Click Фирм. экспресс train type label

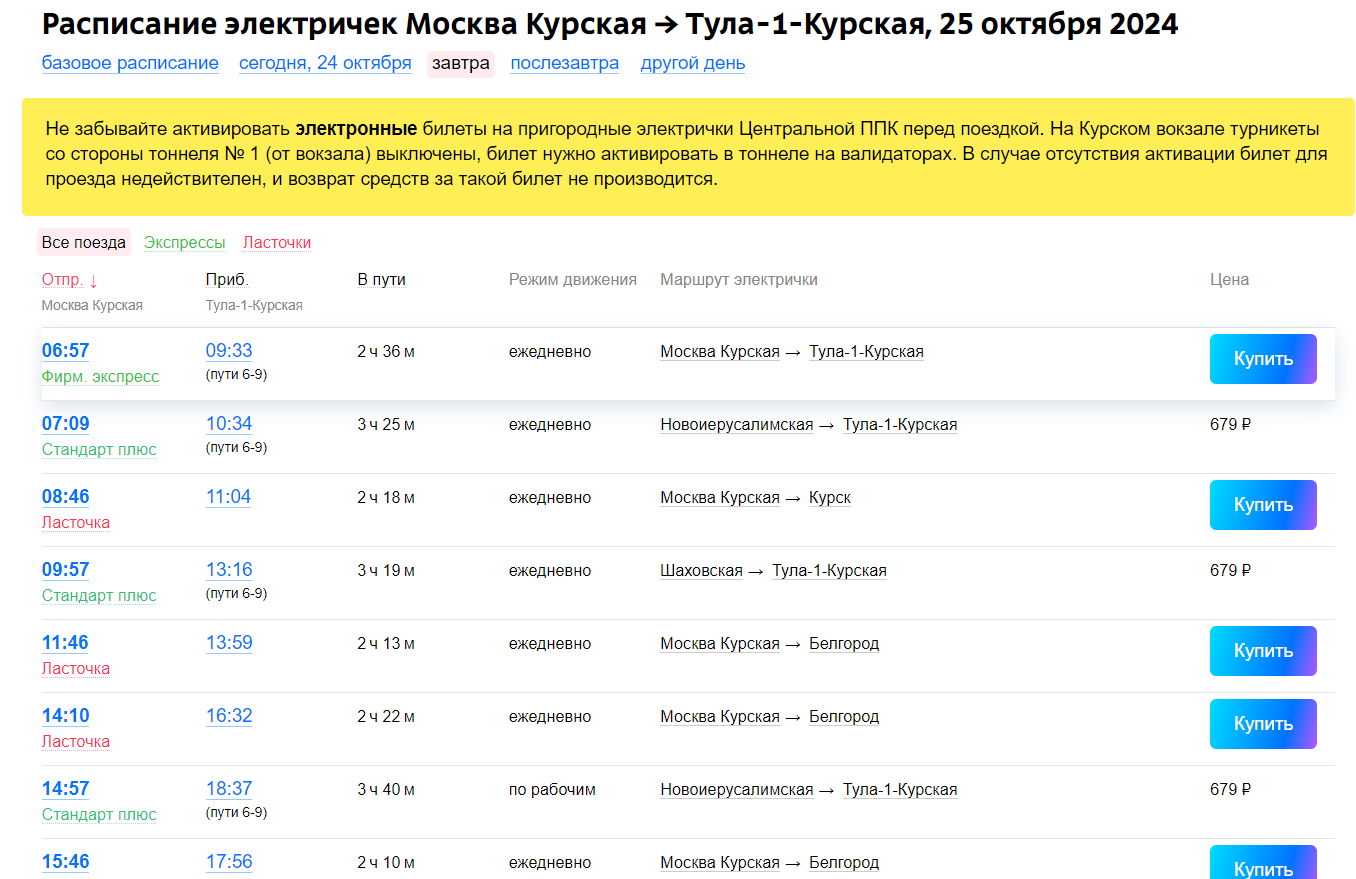100,377
